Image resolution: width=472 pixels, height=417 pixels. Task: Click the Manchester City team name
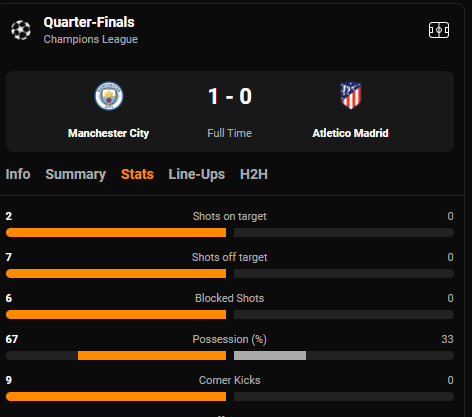(x=108, y=133)
